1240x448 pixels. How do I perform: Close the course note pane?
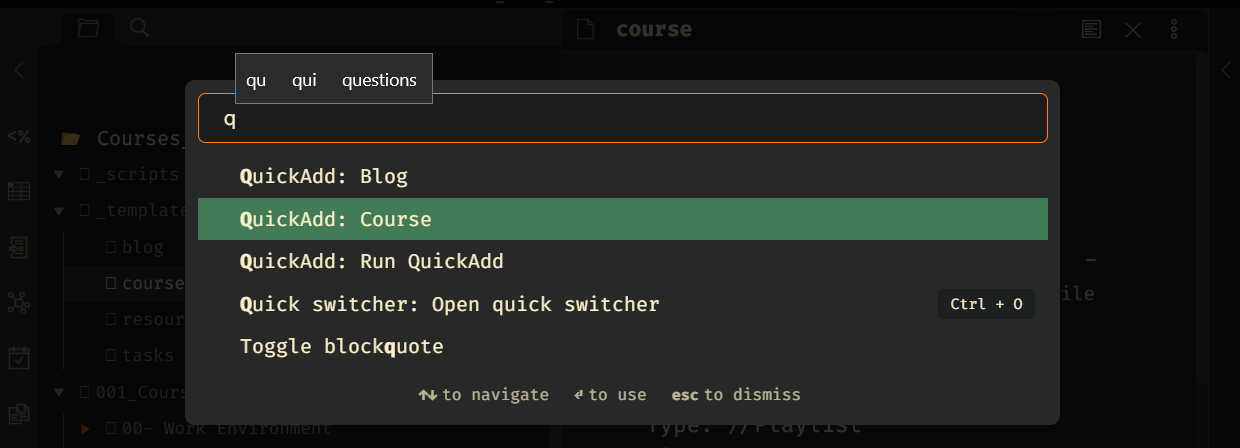pos(1133,30)
